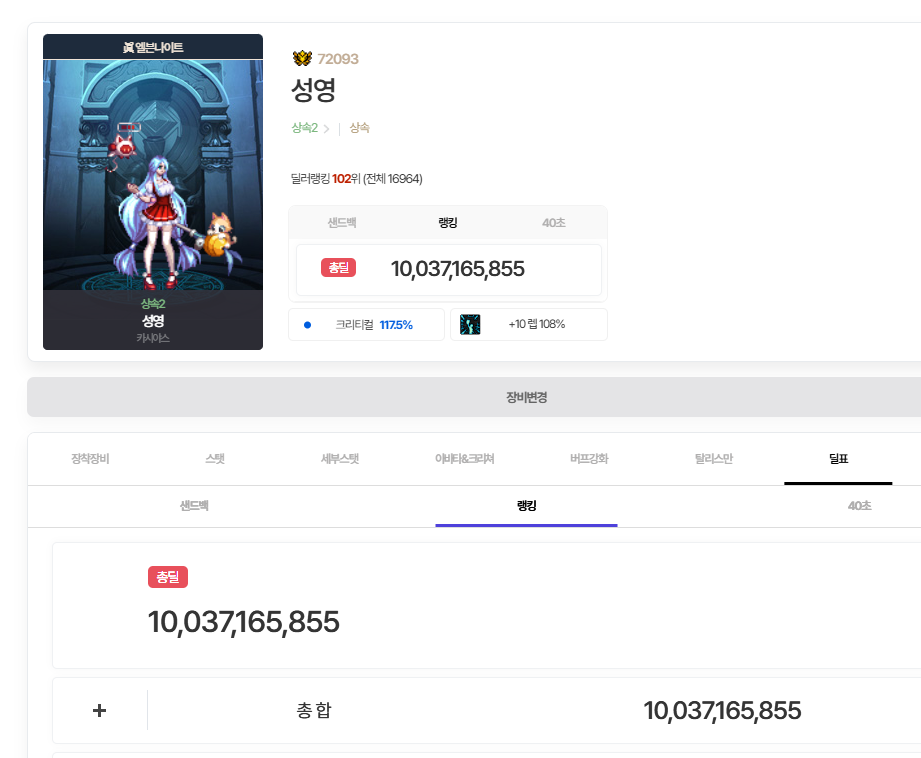The image size is (921, 758).
Task: Click the 총합 label
Action: pyautogui.click(x=314, y=710)
